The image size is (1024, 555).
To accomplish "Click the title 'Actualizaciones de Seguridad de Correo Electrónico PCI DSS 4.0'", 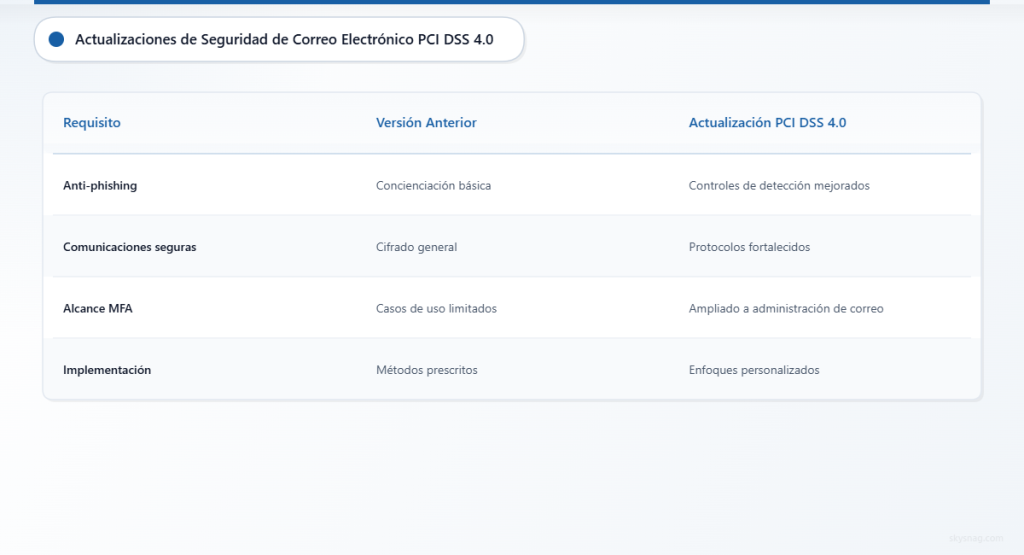I will (284, 40).
